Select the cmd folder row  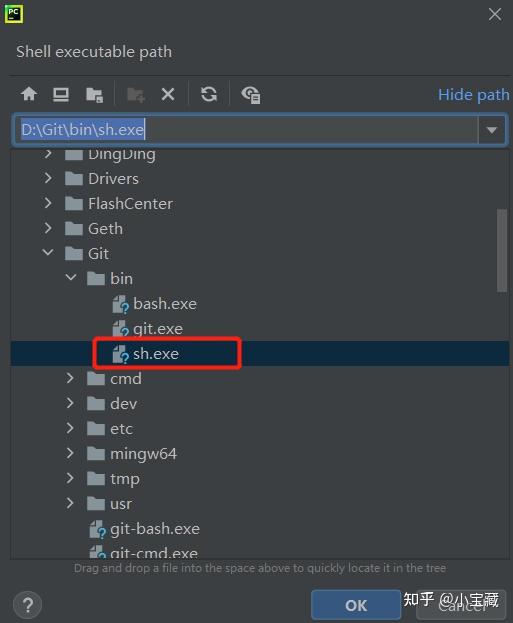pos(260,379)
